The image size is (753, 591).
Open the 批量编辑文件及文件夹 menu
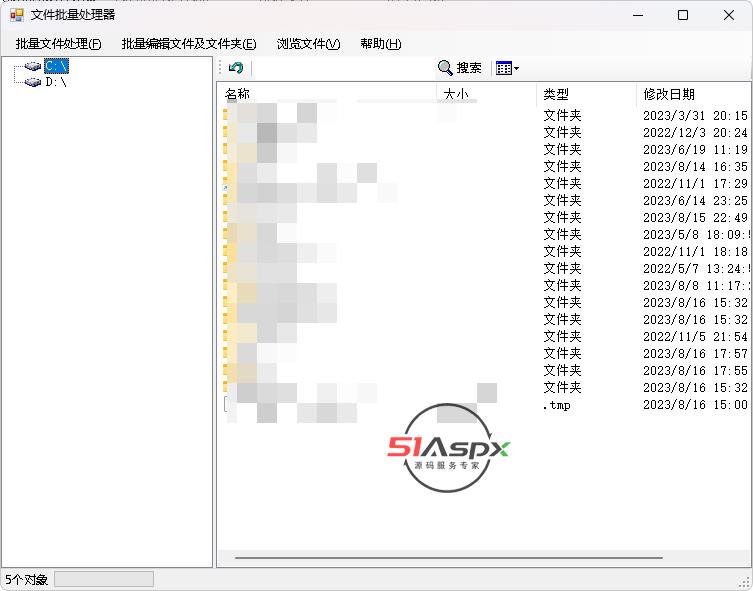pos(189,44)
